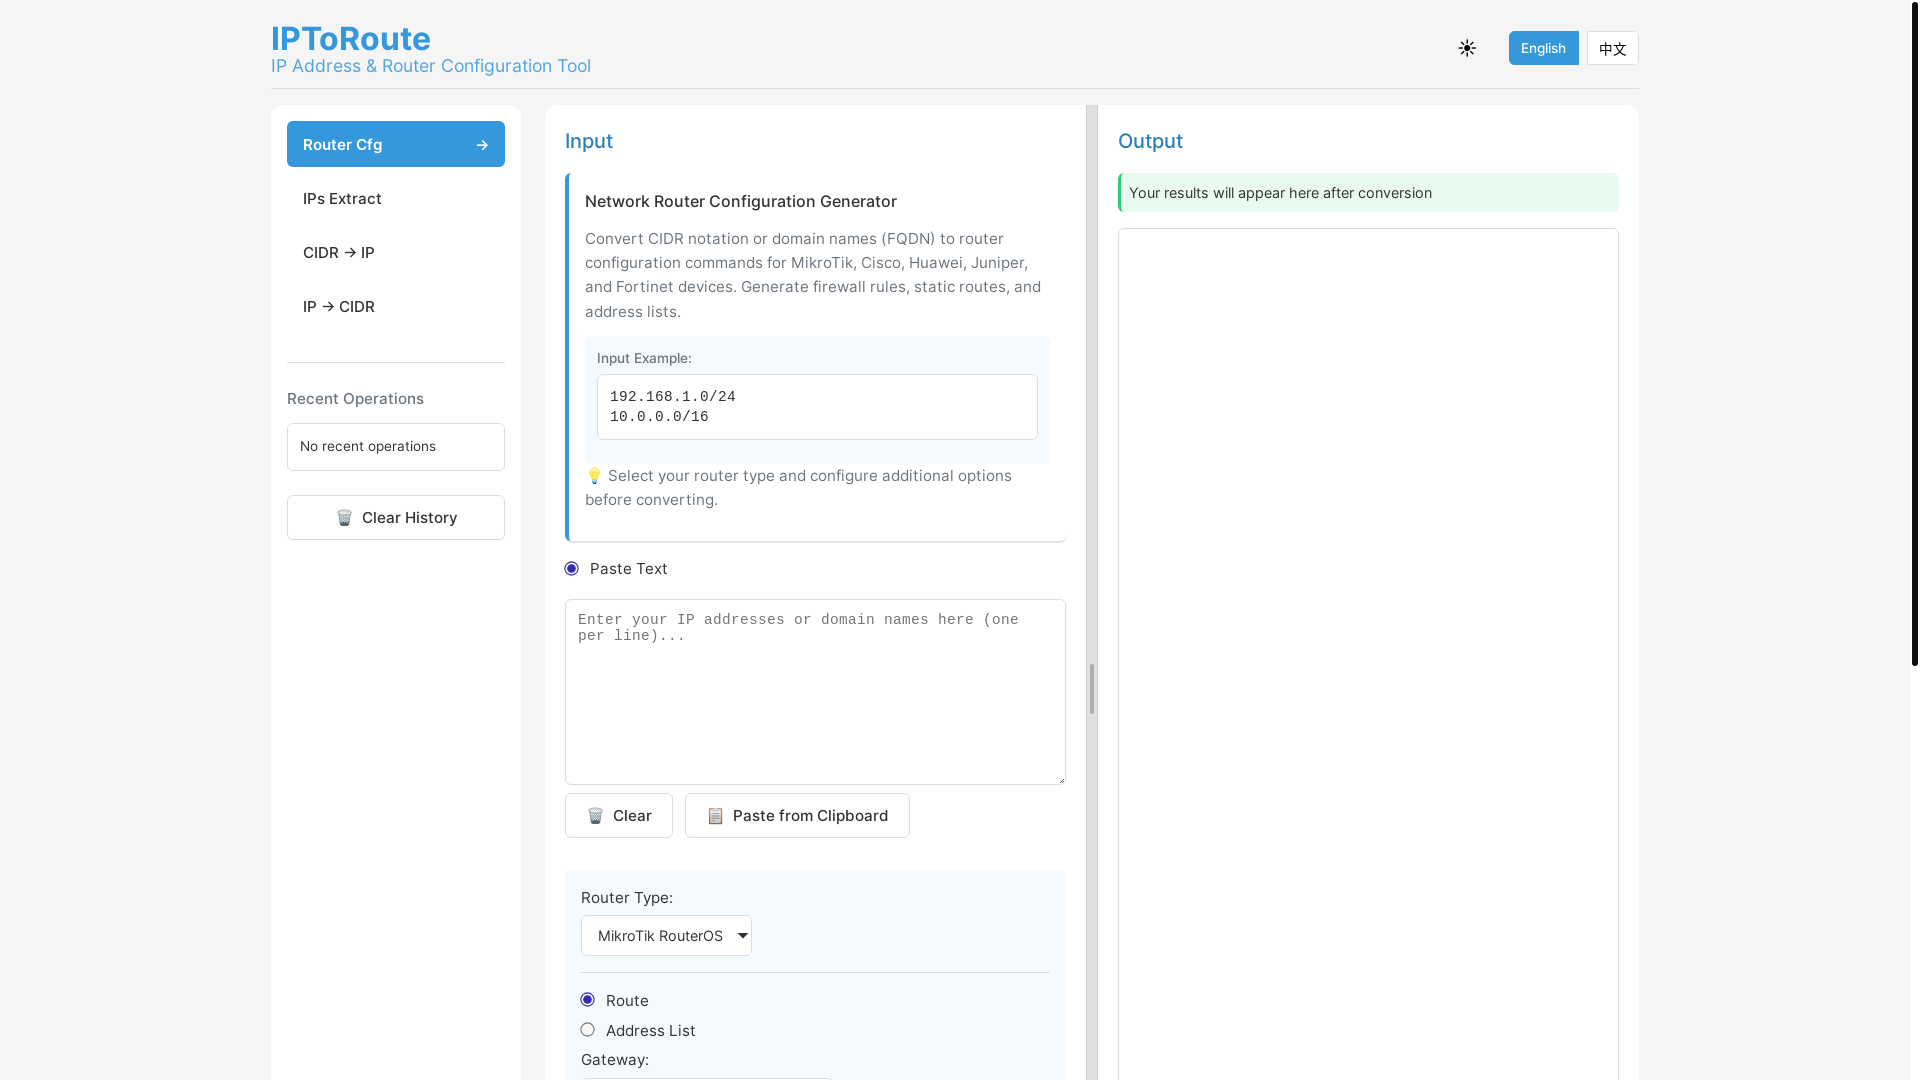Image resolution: width=1920 pixels, height=1080 pixels.
Task: Click the arrow icon on Router Cfg
Action: click(482, 145)
